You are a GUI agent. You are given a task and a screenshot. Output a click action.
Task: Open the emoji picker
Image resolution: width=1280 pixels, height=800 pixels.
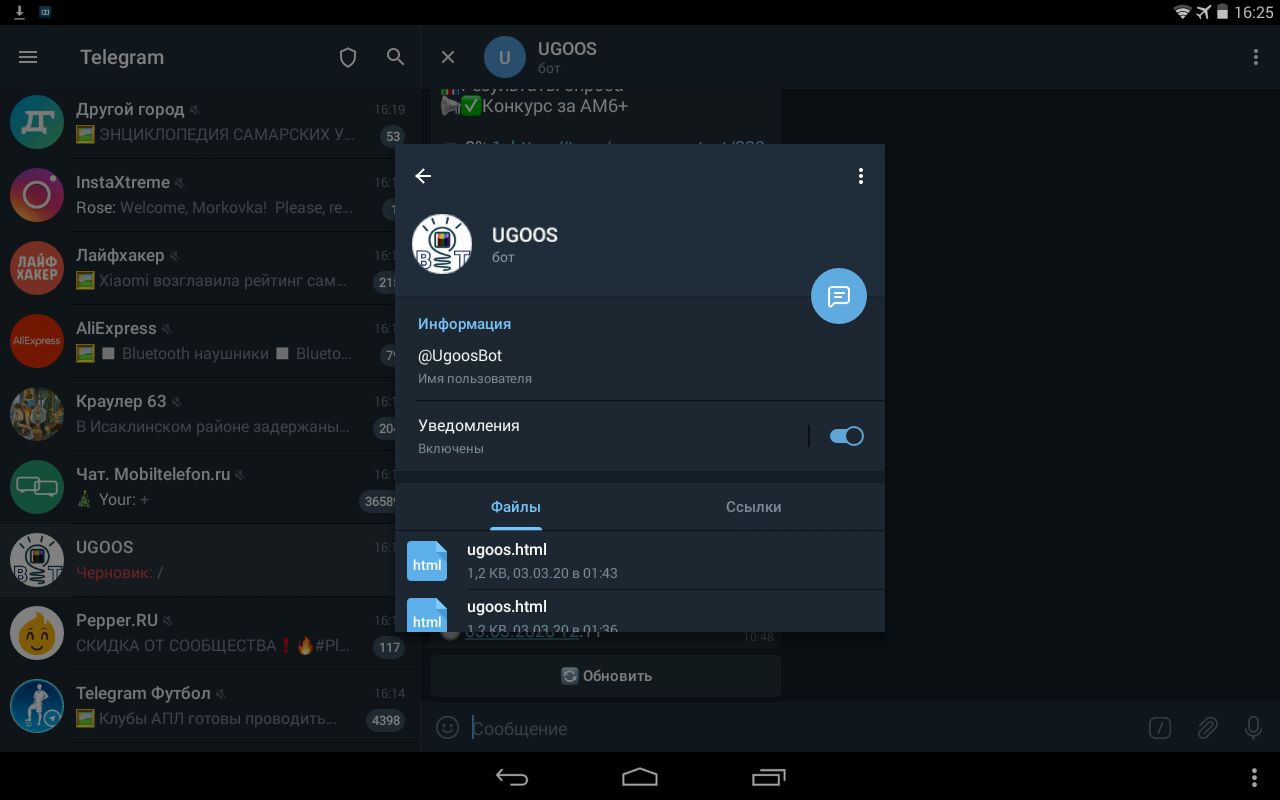[x=447, y=728]
